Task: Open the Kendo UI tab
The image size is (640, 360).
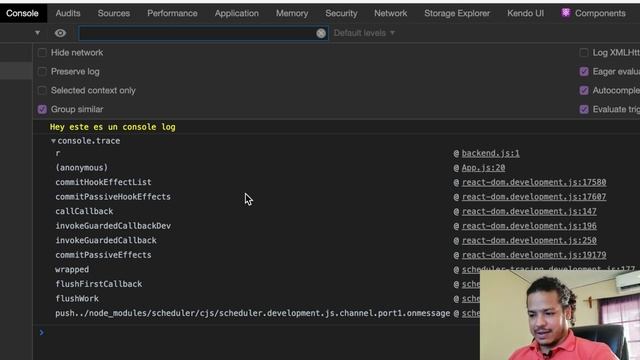Action: pos(525,13)
